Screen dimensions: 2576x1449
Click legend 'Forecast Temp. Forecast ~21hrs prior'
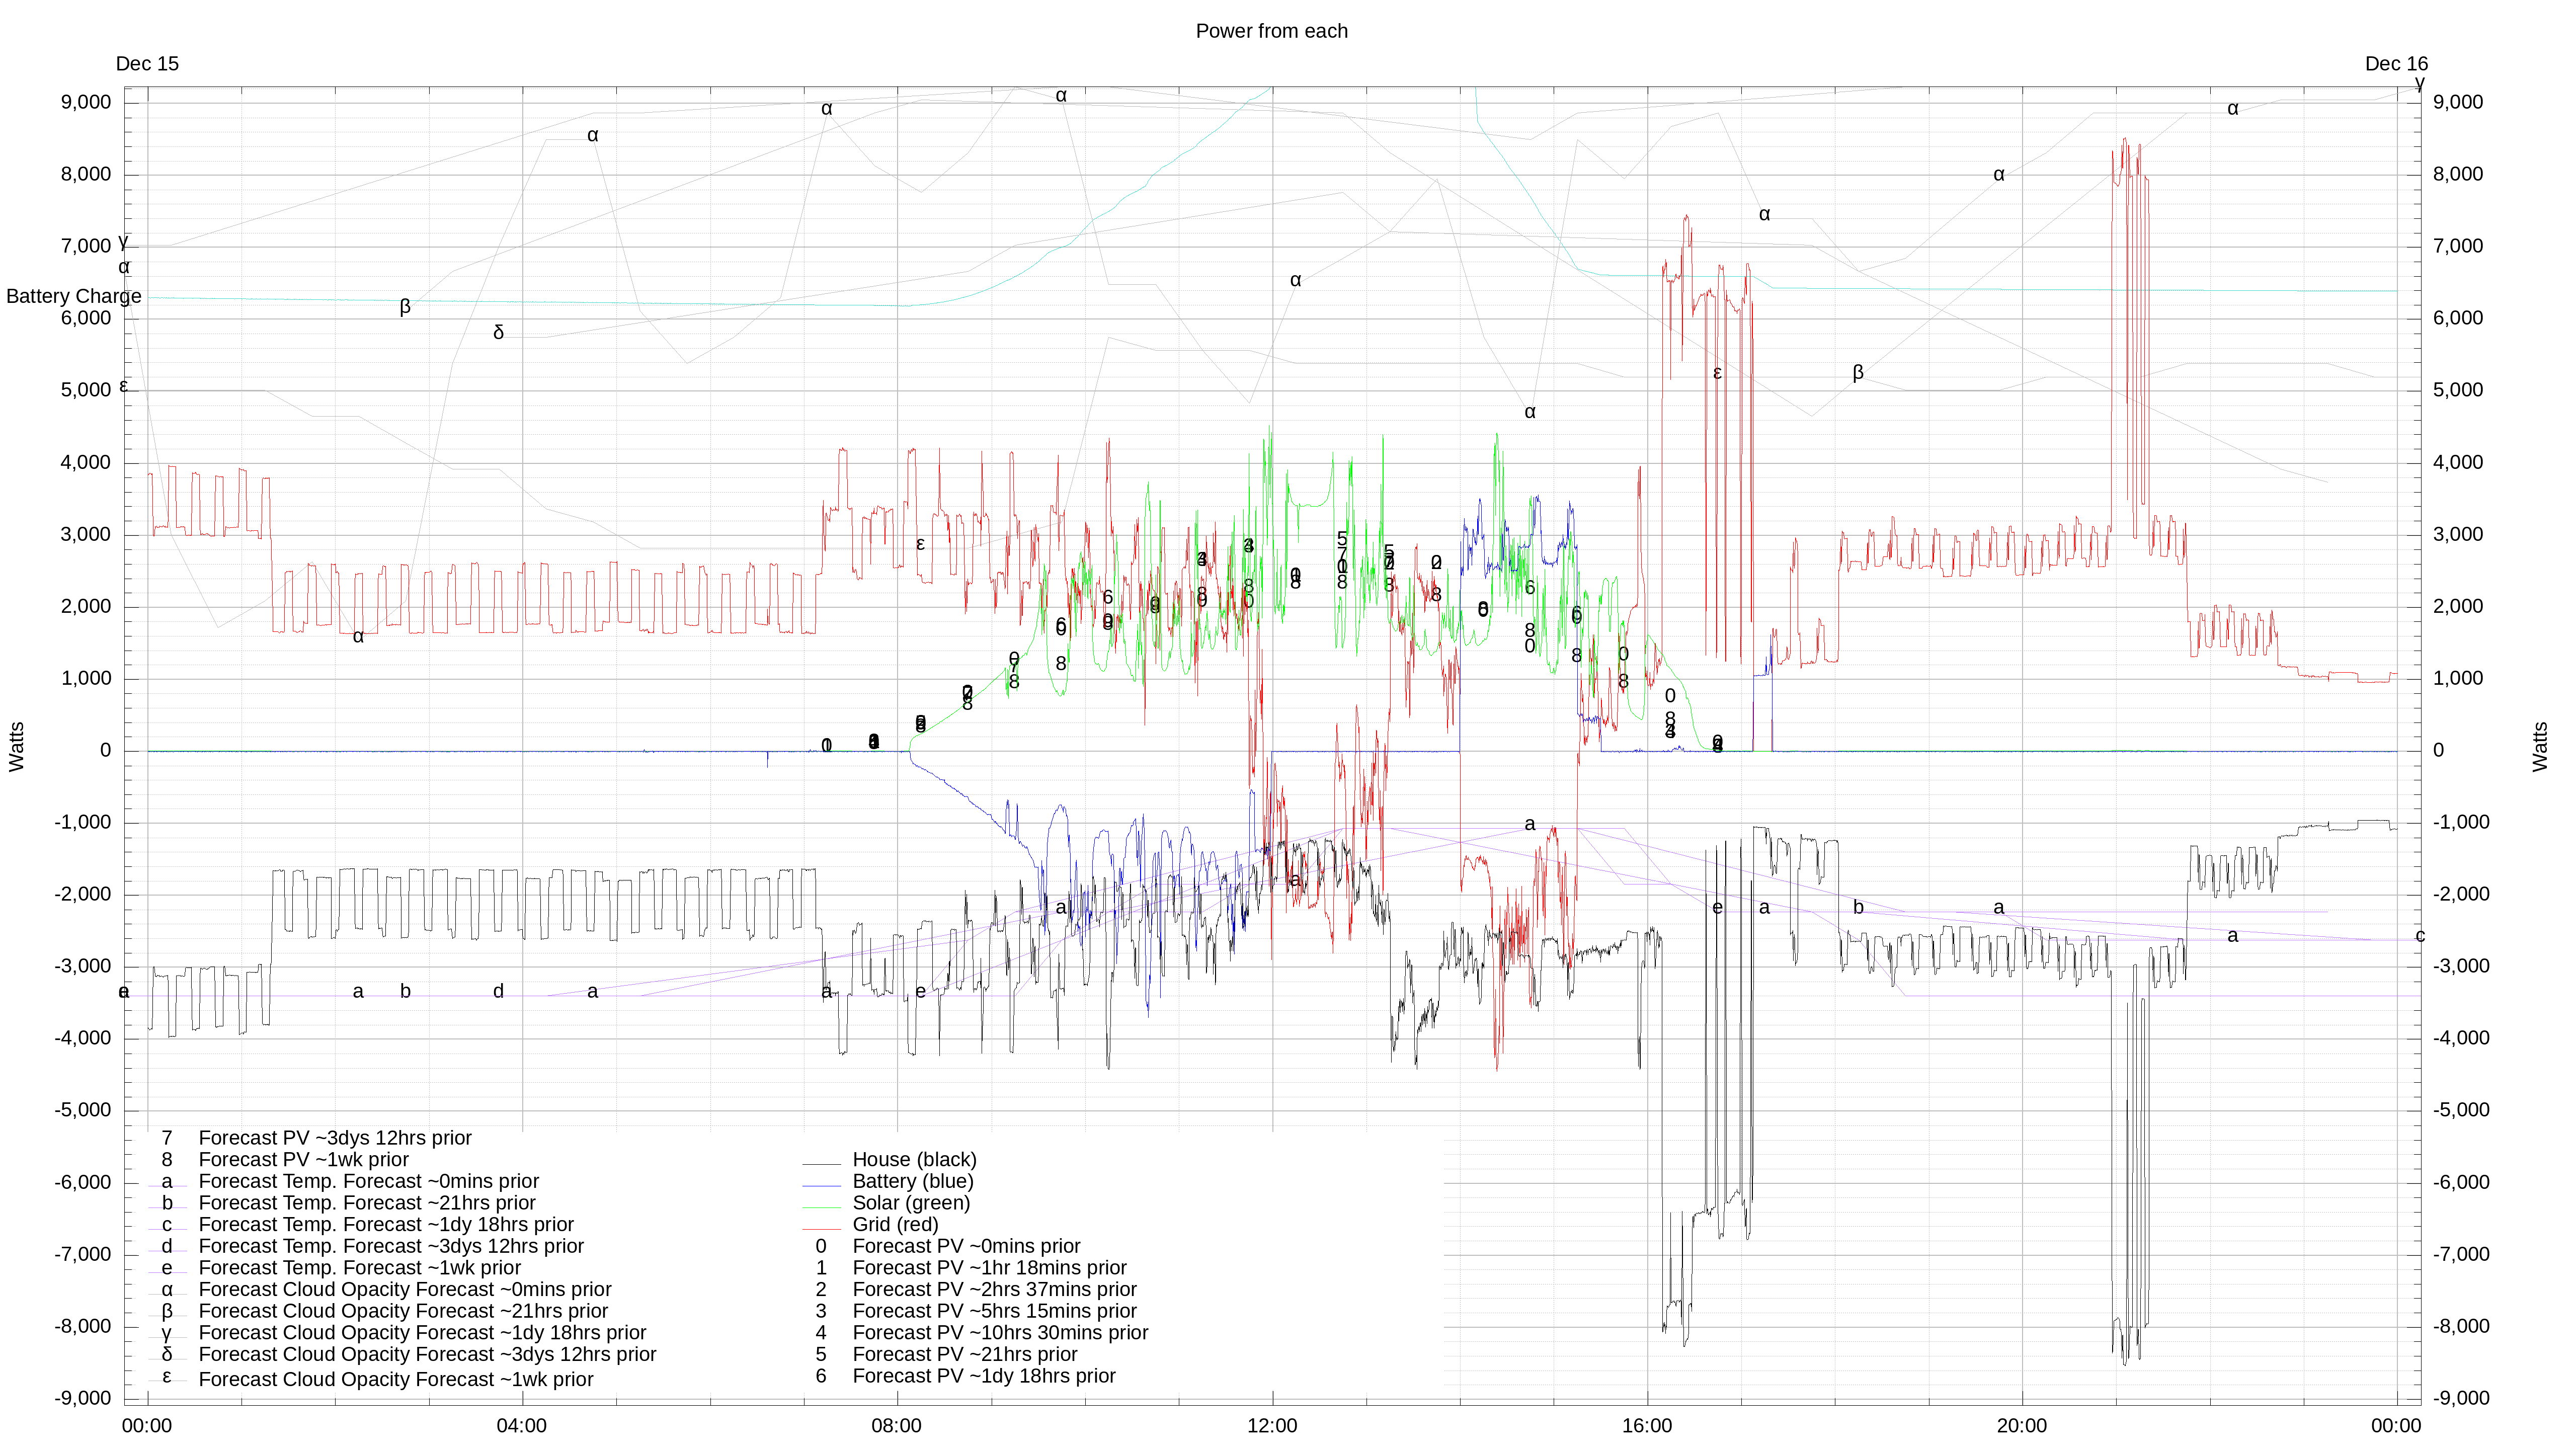point(367,1203)
